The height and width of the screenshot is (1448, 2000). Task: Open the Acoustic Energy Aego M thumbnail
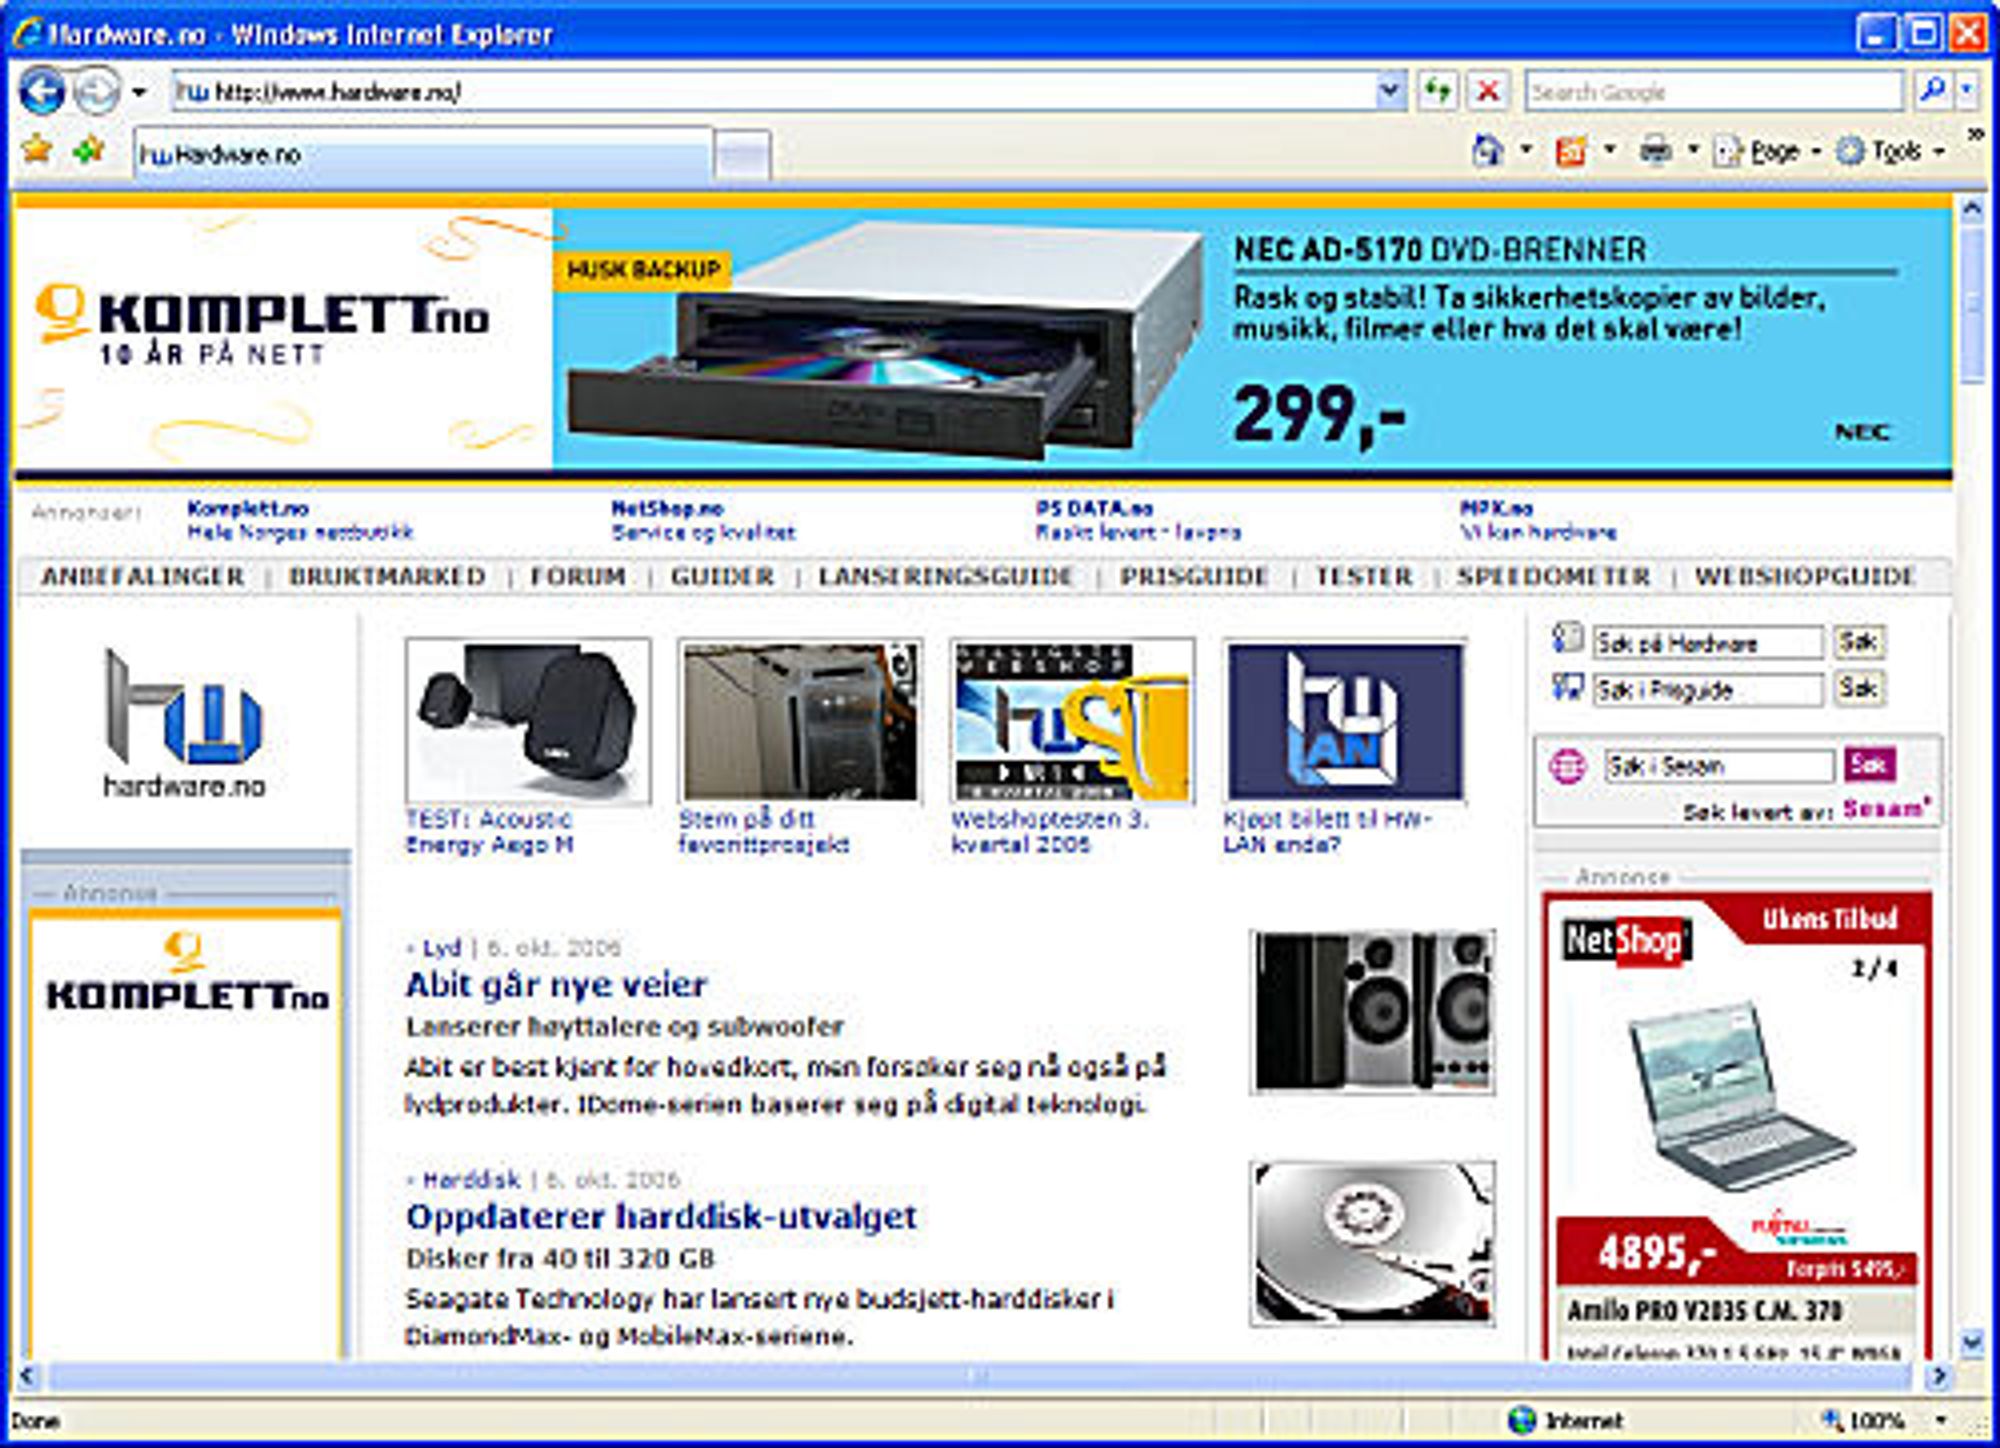click(x=528, y=721)
